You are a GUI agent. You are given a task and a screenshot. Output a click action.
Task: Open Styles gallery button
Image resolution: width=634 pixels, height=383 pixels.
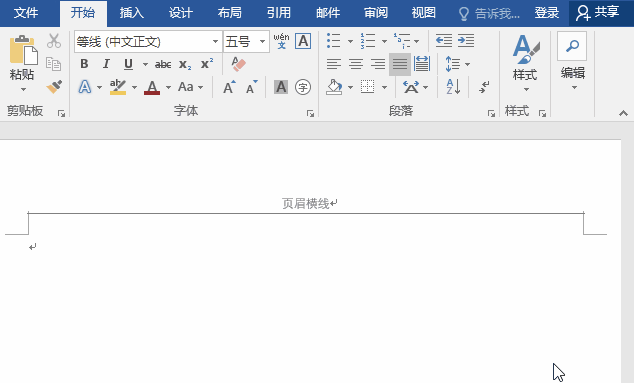pyautogui.click(x=525, y=63)
